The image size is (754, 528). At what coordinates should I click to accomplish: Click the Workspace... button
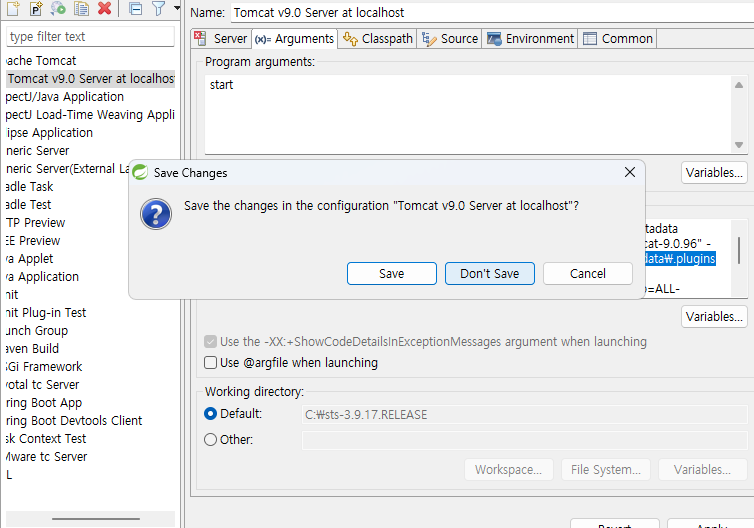point(508,469)
